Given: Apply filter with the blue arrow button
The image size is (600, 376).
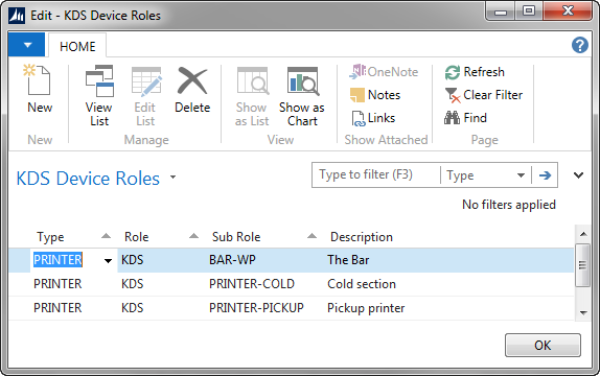Looking at the screenshot, I should (x=545, y=175).
